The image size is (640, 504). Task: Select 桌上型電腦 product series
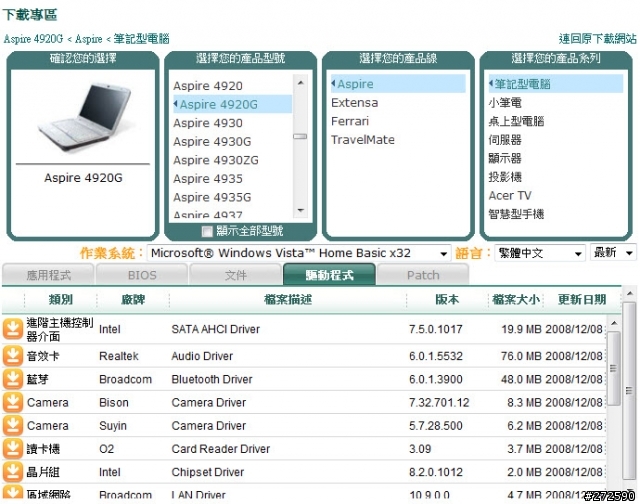tap(516, 121)
